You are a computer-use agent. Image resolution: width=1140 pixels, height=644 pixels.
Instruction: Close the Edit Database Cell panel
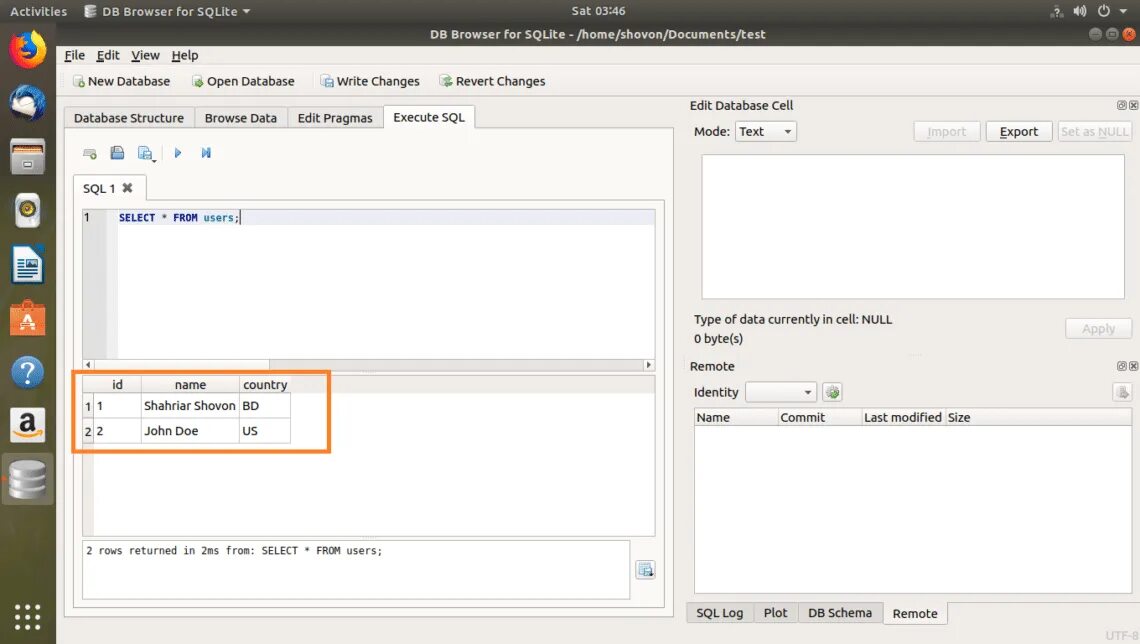[x=1133, y=105]
